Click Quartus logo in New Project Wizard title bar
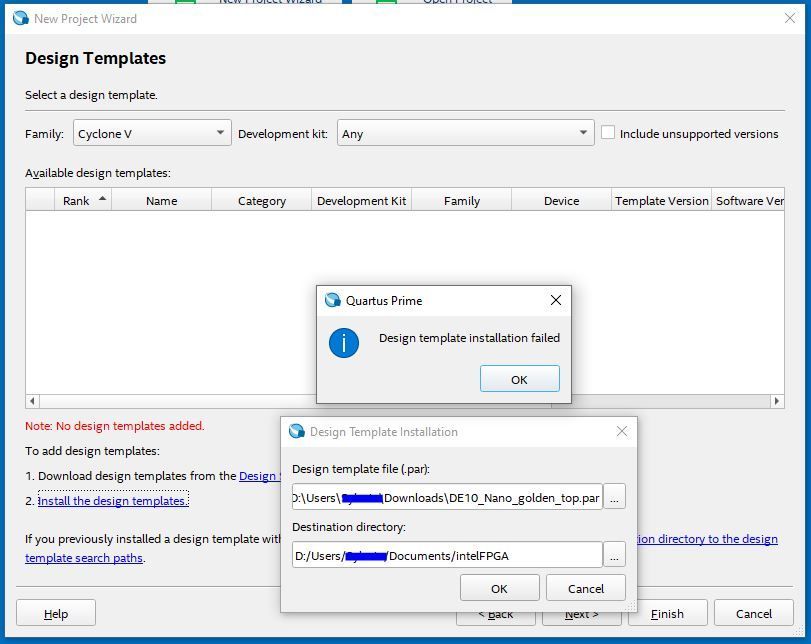This screenshot has height=644, width=811. 21,18
